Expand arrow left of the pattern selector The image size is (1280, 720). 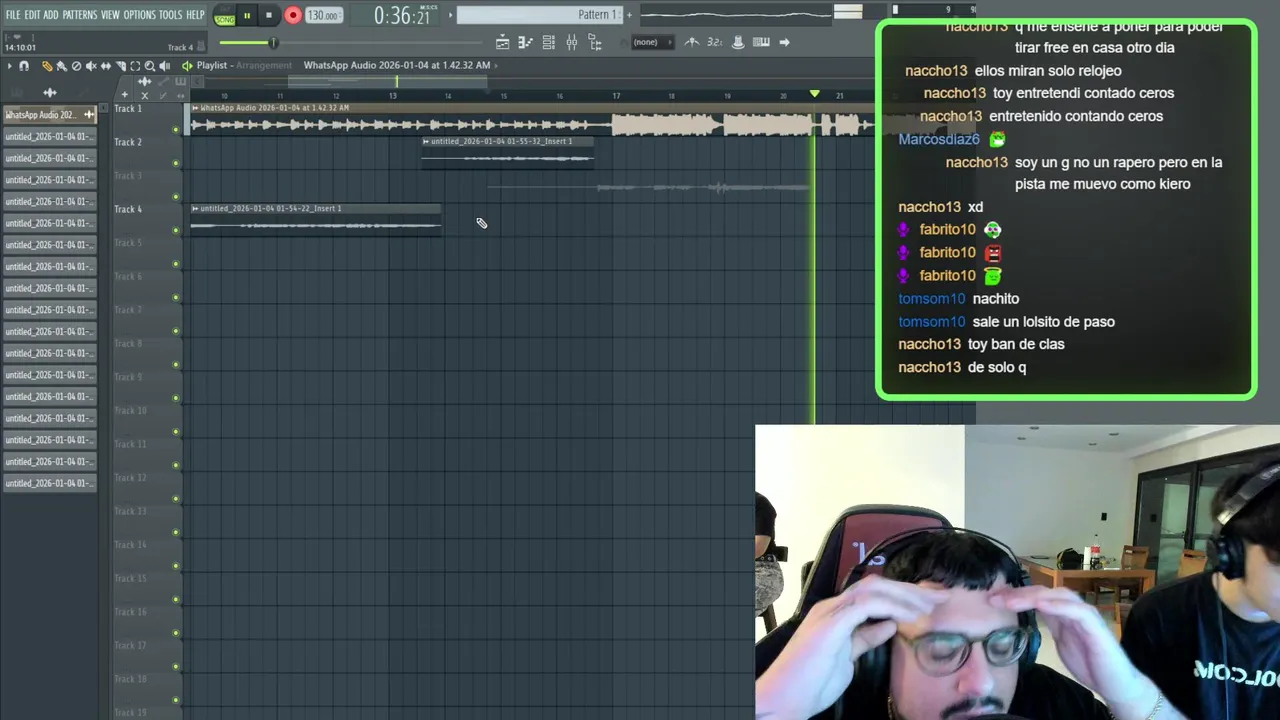pyautogui.click(x=450, y=15)
